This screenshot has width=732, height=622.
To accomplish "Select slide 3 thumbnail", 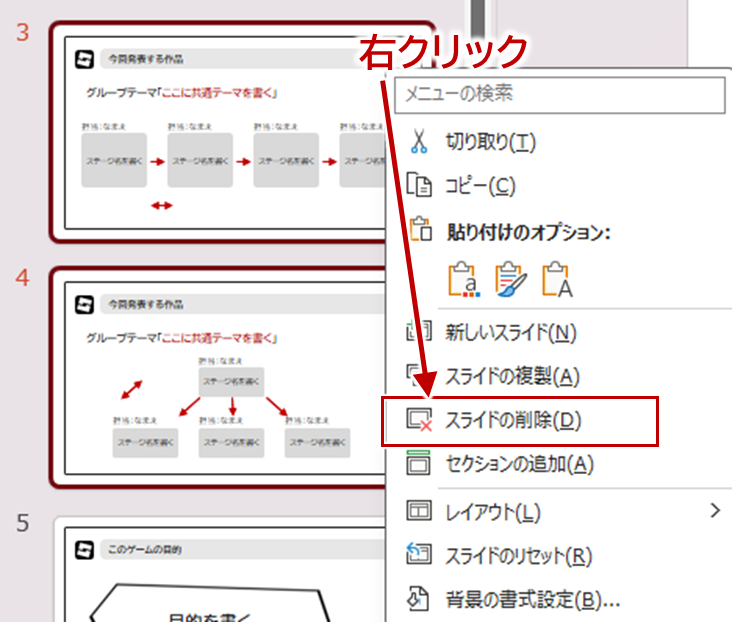I will point(224,133).
